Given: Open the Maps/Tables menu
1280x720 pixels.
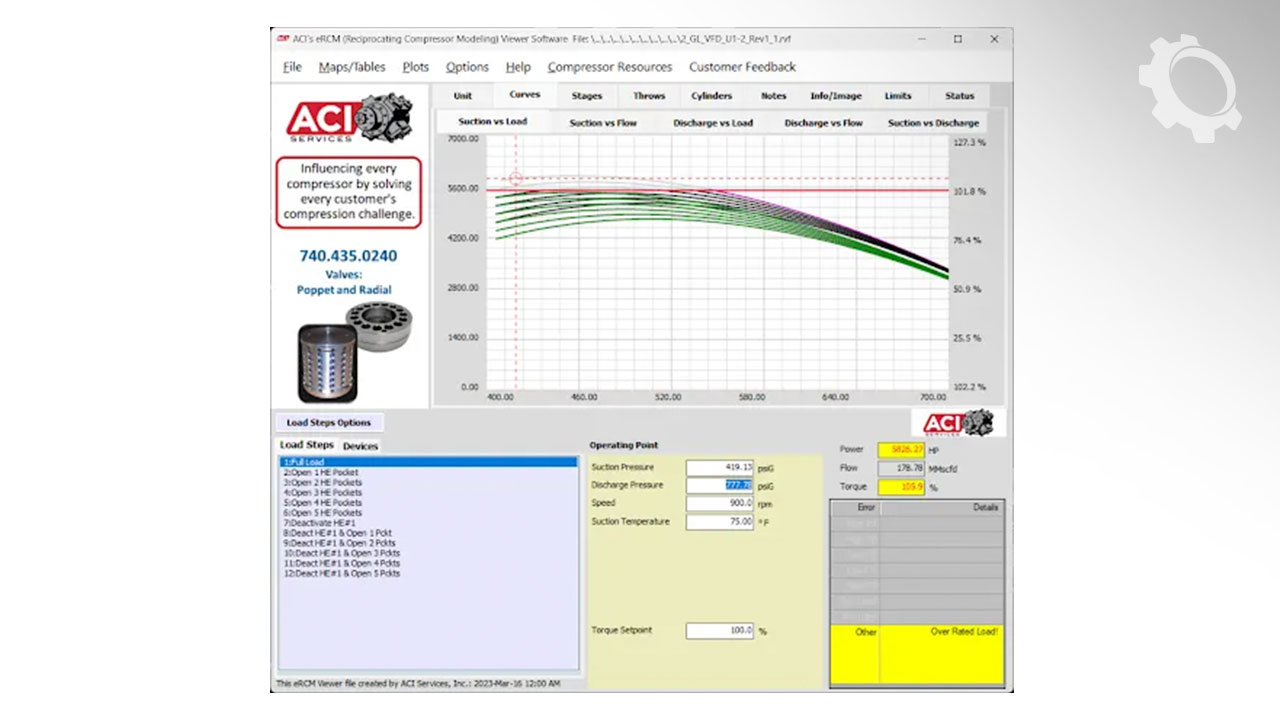Looking at the screenshot, I should pyautogui.click(x=352, y=67).
